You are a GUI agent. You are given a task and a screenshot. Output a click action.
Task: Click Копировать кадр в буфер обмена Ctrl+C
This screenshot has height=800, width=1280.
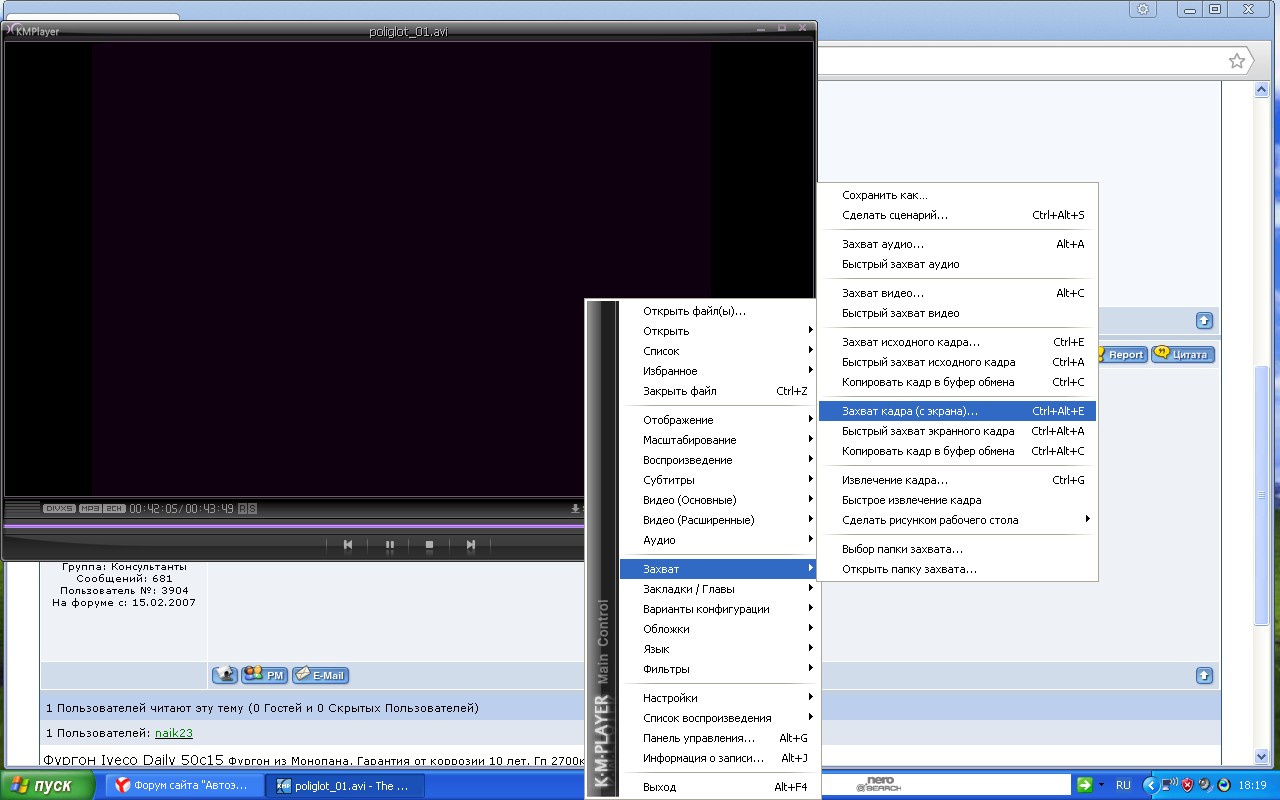958,382
